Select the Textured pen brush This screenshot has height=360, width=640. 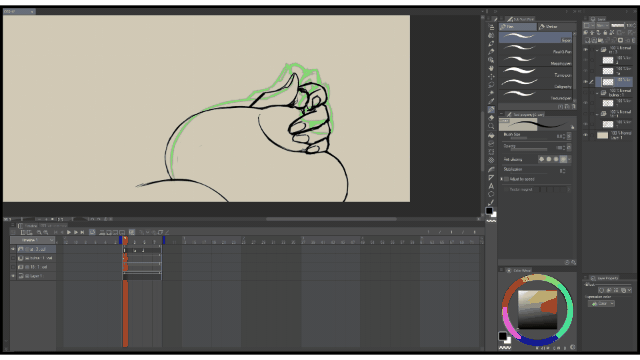point(535,95)
